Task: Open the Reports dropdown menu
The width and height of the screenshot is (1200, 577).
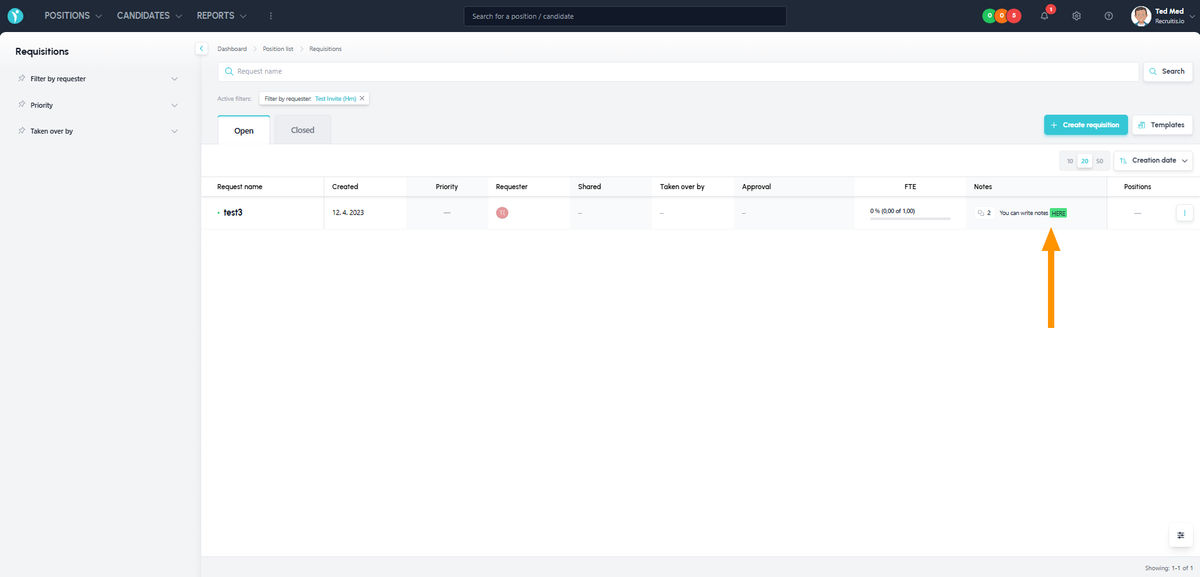Action: (221, 16)
